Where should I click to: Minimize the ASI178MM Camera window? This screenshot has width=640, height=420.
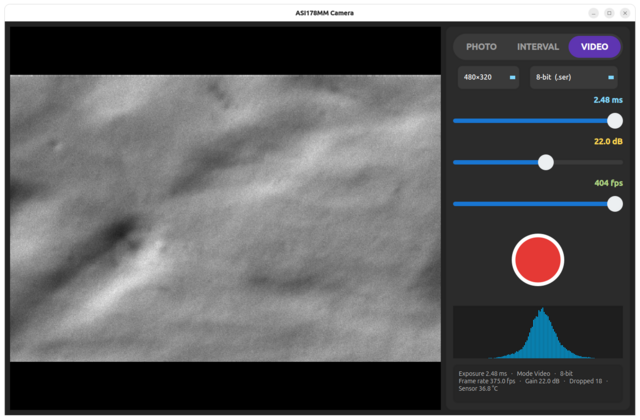tap(593, 13)
